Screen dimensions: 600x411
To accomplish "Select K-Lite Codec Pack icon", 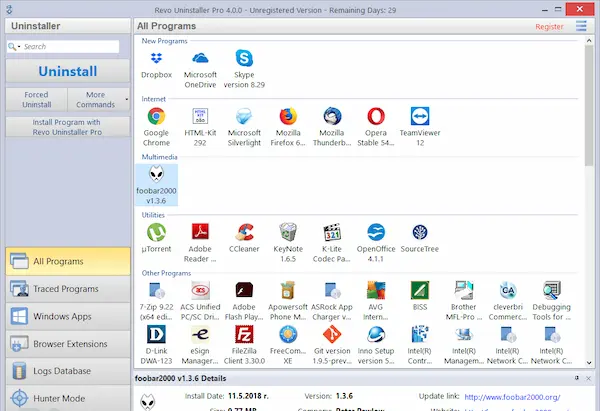I will (x=332, y=232).
